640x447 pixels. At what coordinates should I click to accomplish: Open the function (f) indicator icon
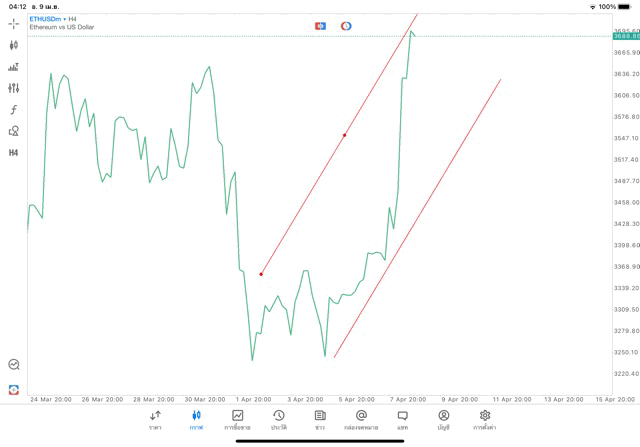(14, 110)
